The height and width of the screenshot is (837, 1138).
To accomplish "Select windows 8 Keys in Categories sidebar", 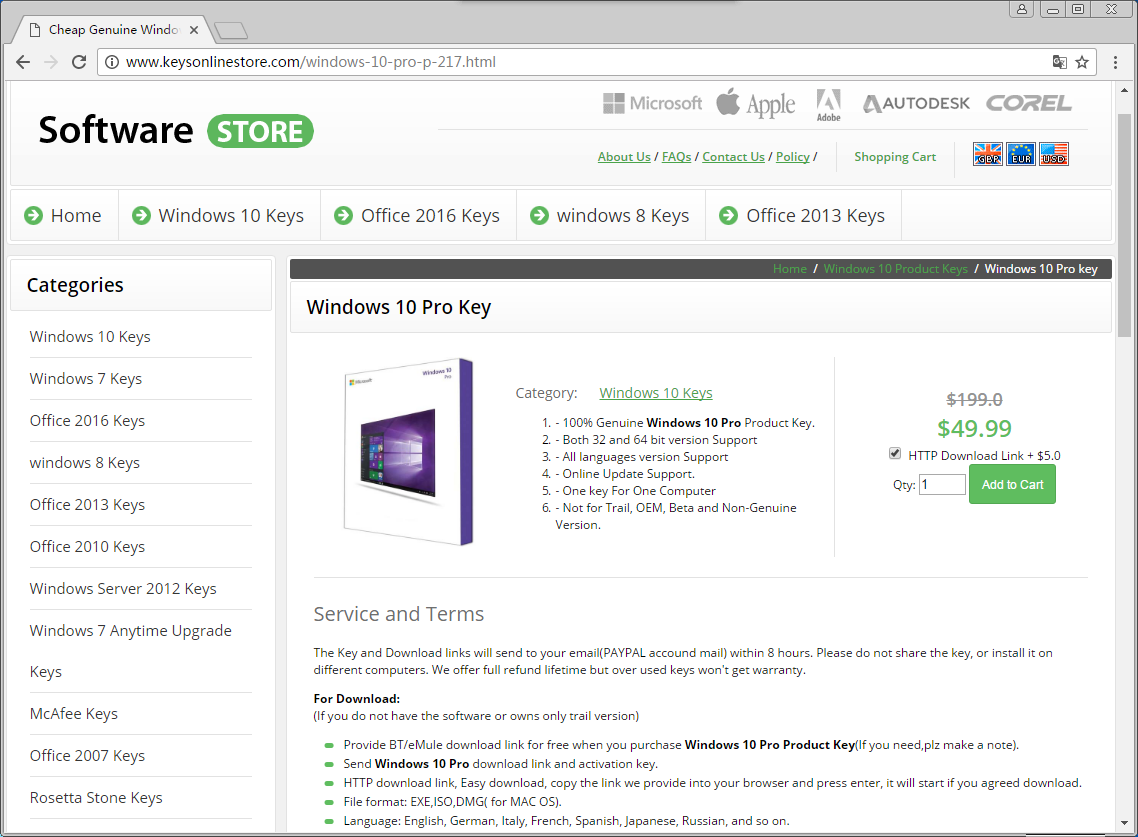I will pos(84,463).
